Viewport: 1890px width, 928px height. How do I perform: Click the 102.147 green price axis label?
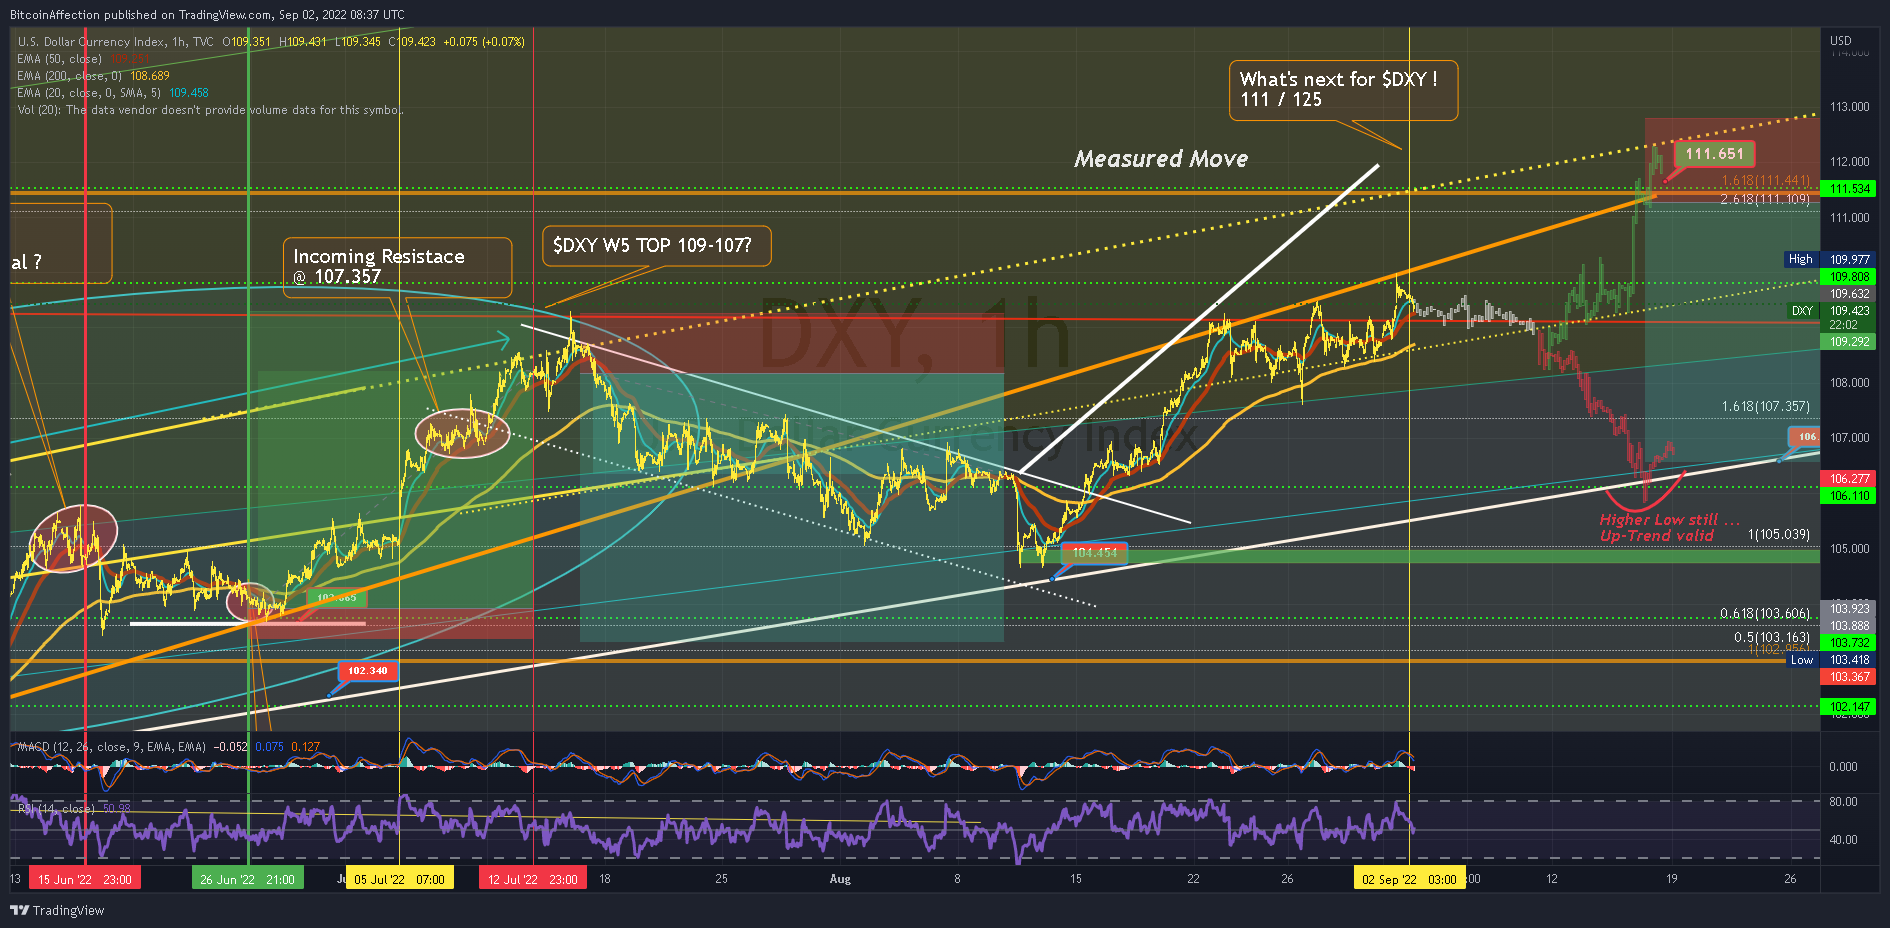(1849, 706)
